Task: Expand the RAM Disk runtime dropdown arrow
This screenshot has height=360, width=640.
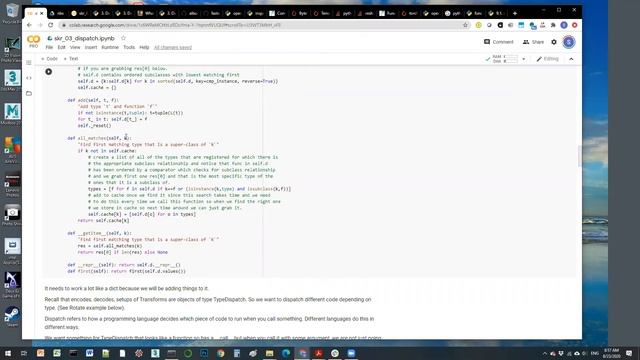Action: (x=524, y=59)
